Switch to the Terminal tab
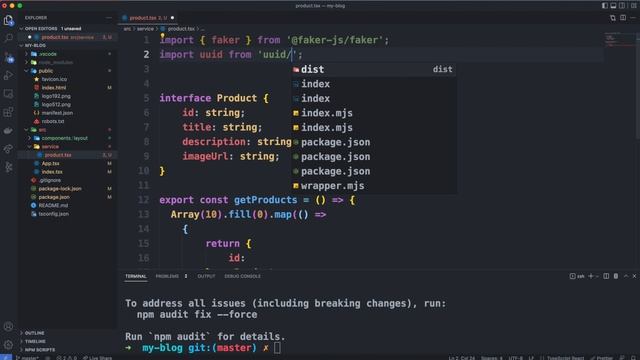This screenshot has width=640, height=360. [136, 276]
